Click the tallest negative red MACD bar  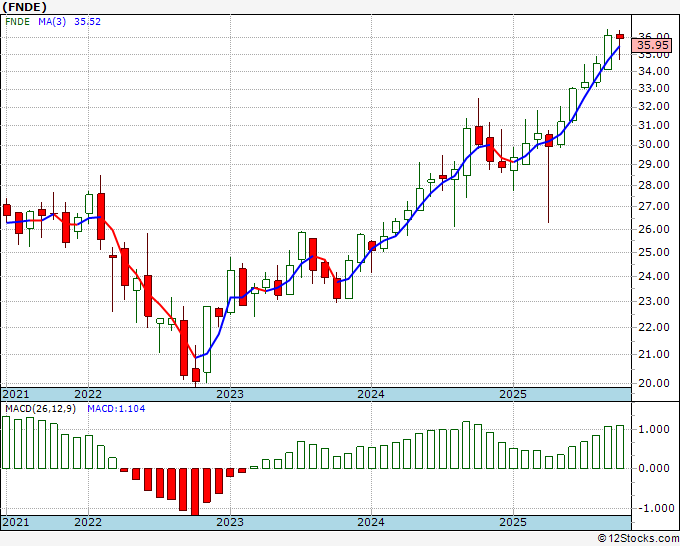pos(195,492)
